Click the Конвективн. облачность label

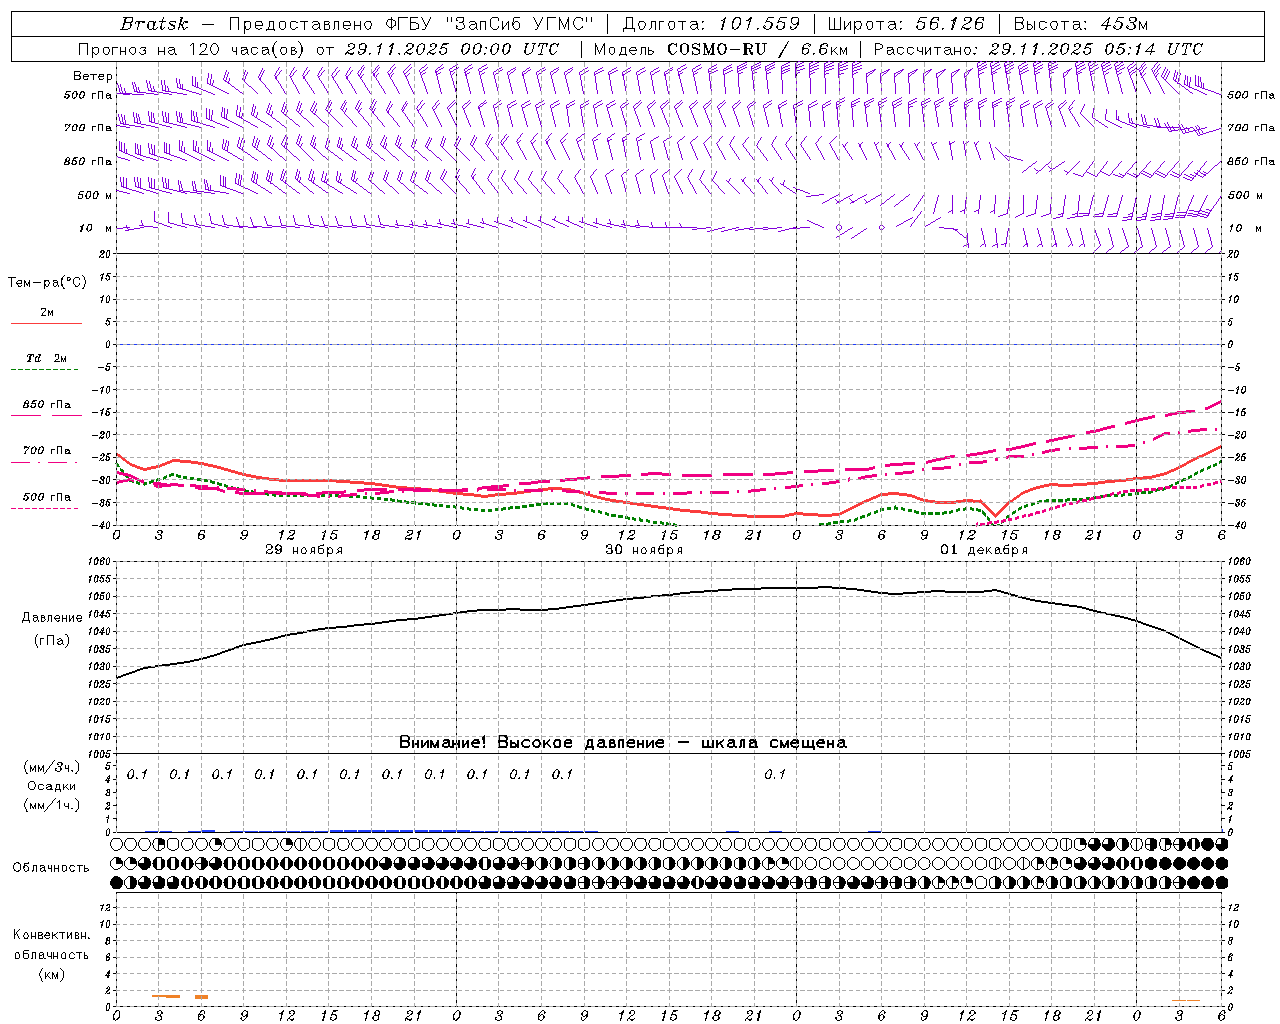[51, 945]
